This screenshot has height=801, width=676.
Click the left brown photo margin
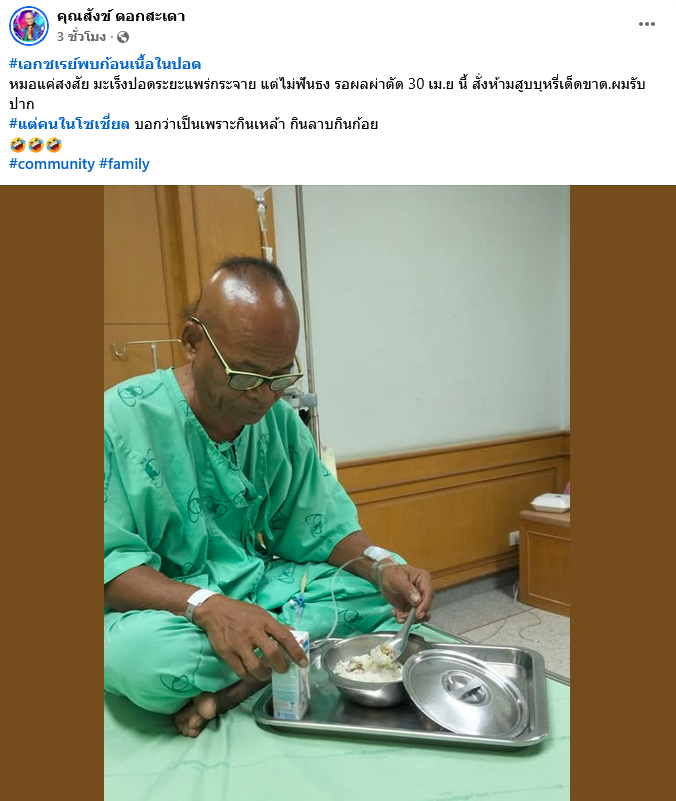52,493
